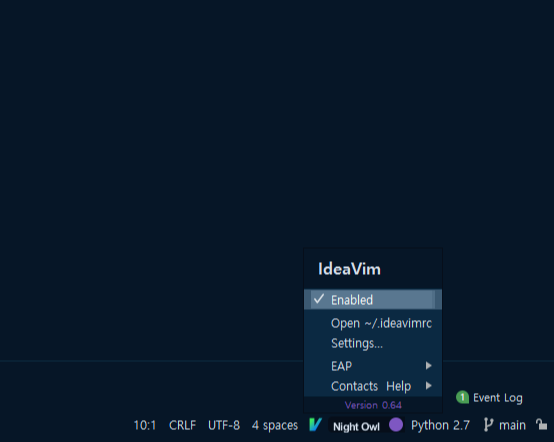Open IdeaVim Settings... entry
Viewport: 554px width, 442px height.
[x=373, y=343]
